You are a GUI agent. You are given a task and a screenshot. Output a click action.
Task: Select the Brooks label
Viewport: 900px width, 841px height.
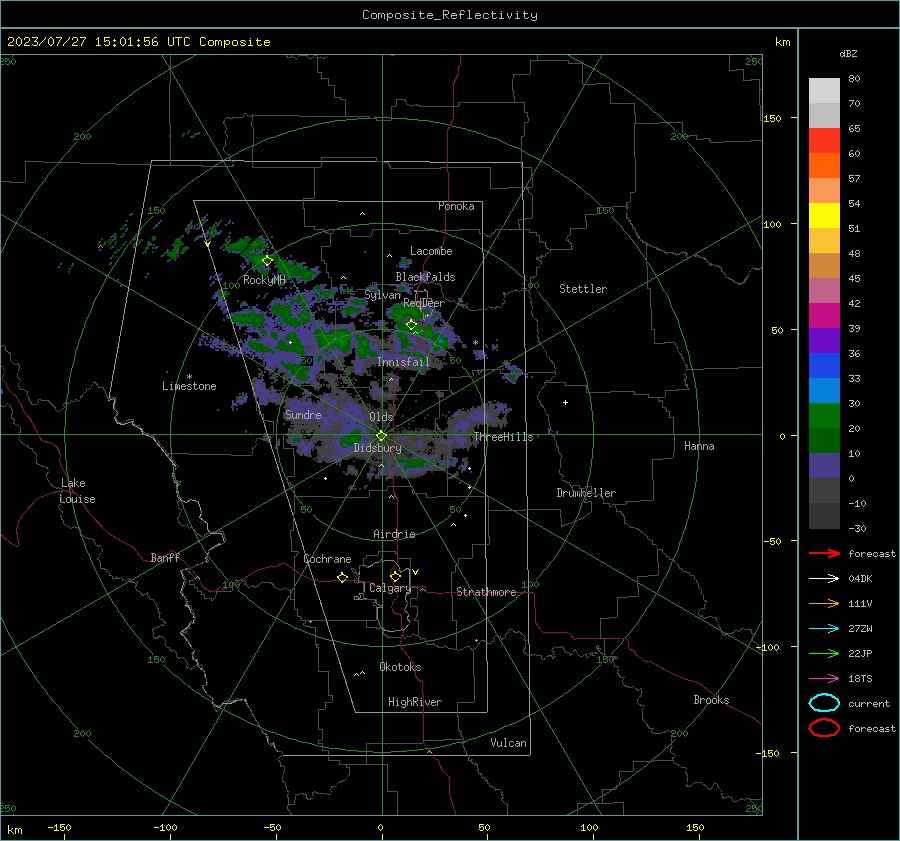click(x=711, y=700)
